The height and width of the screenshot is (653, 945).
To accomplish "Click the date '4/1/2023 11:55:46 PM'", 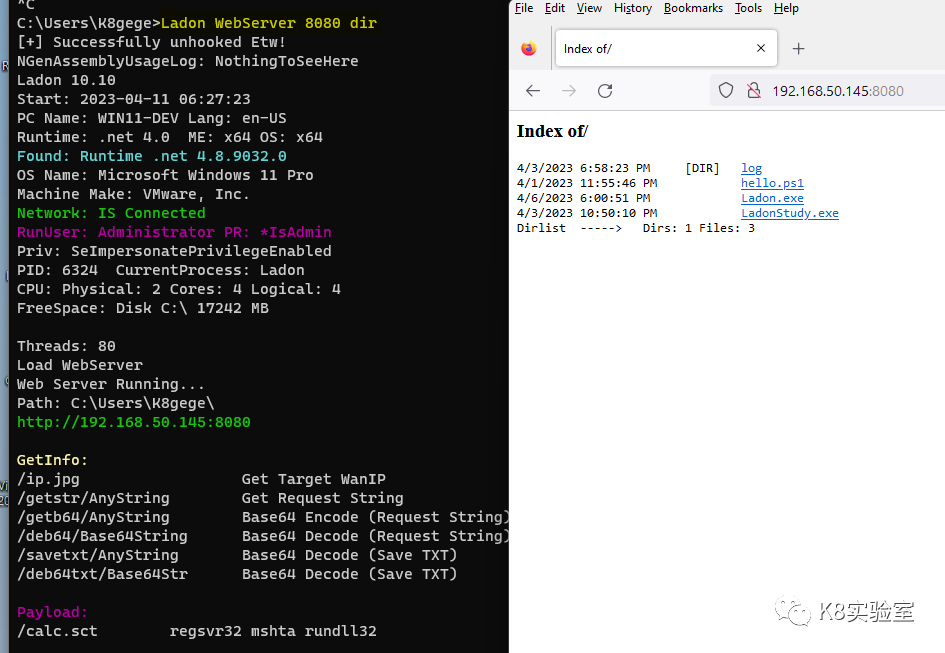I will [587, 183].
